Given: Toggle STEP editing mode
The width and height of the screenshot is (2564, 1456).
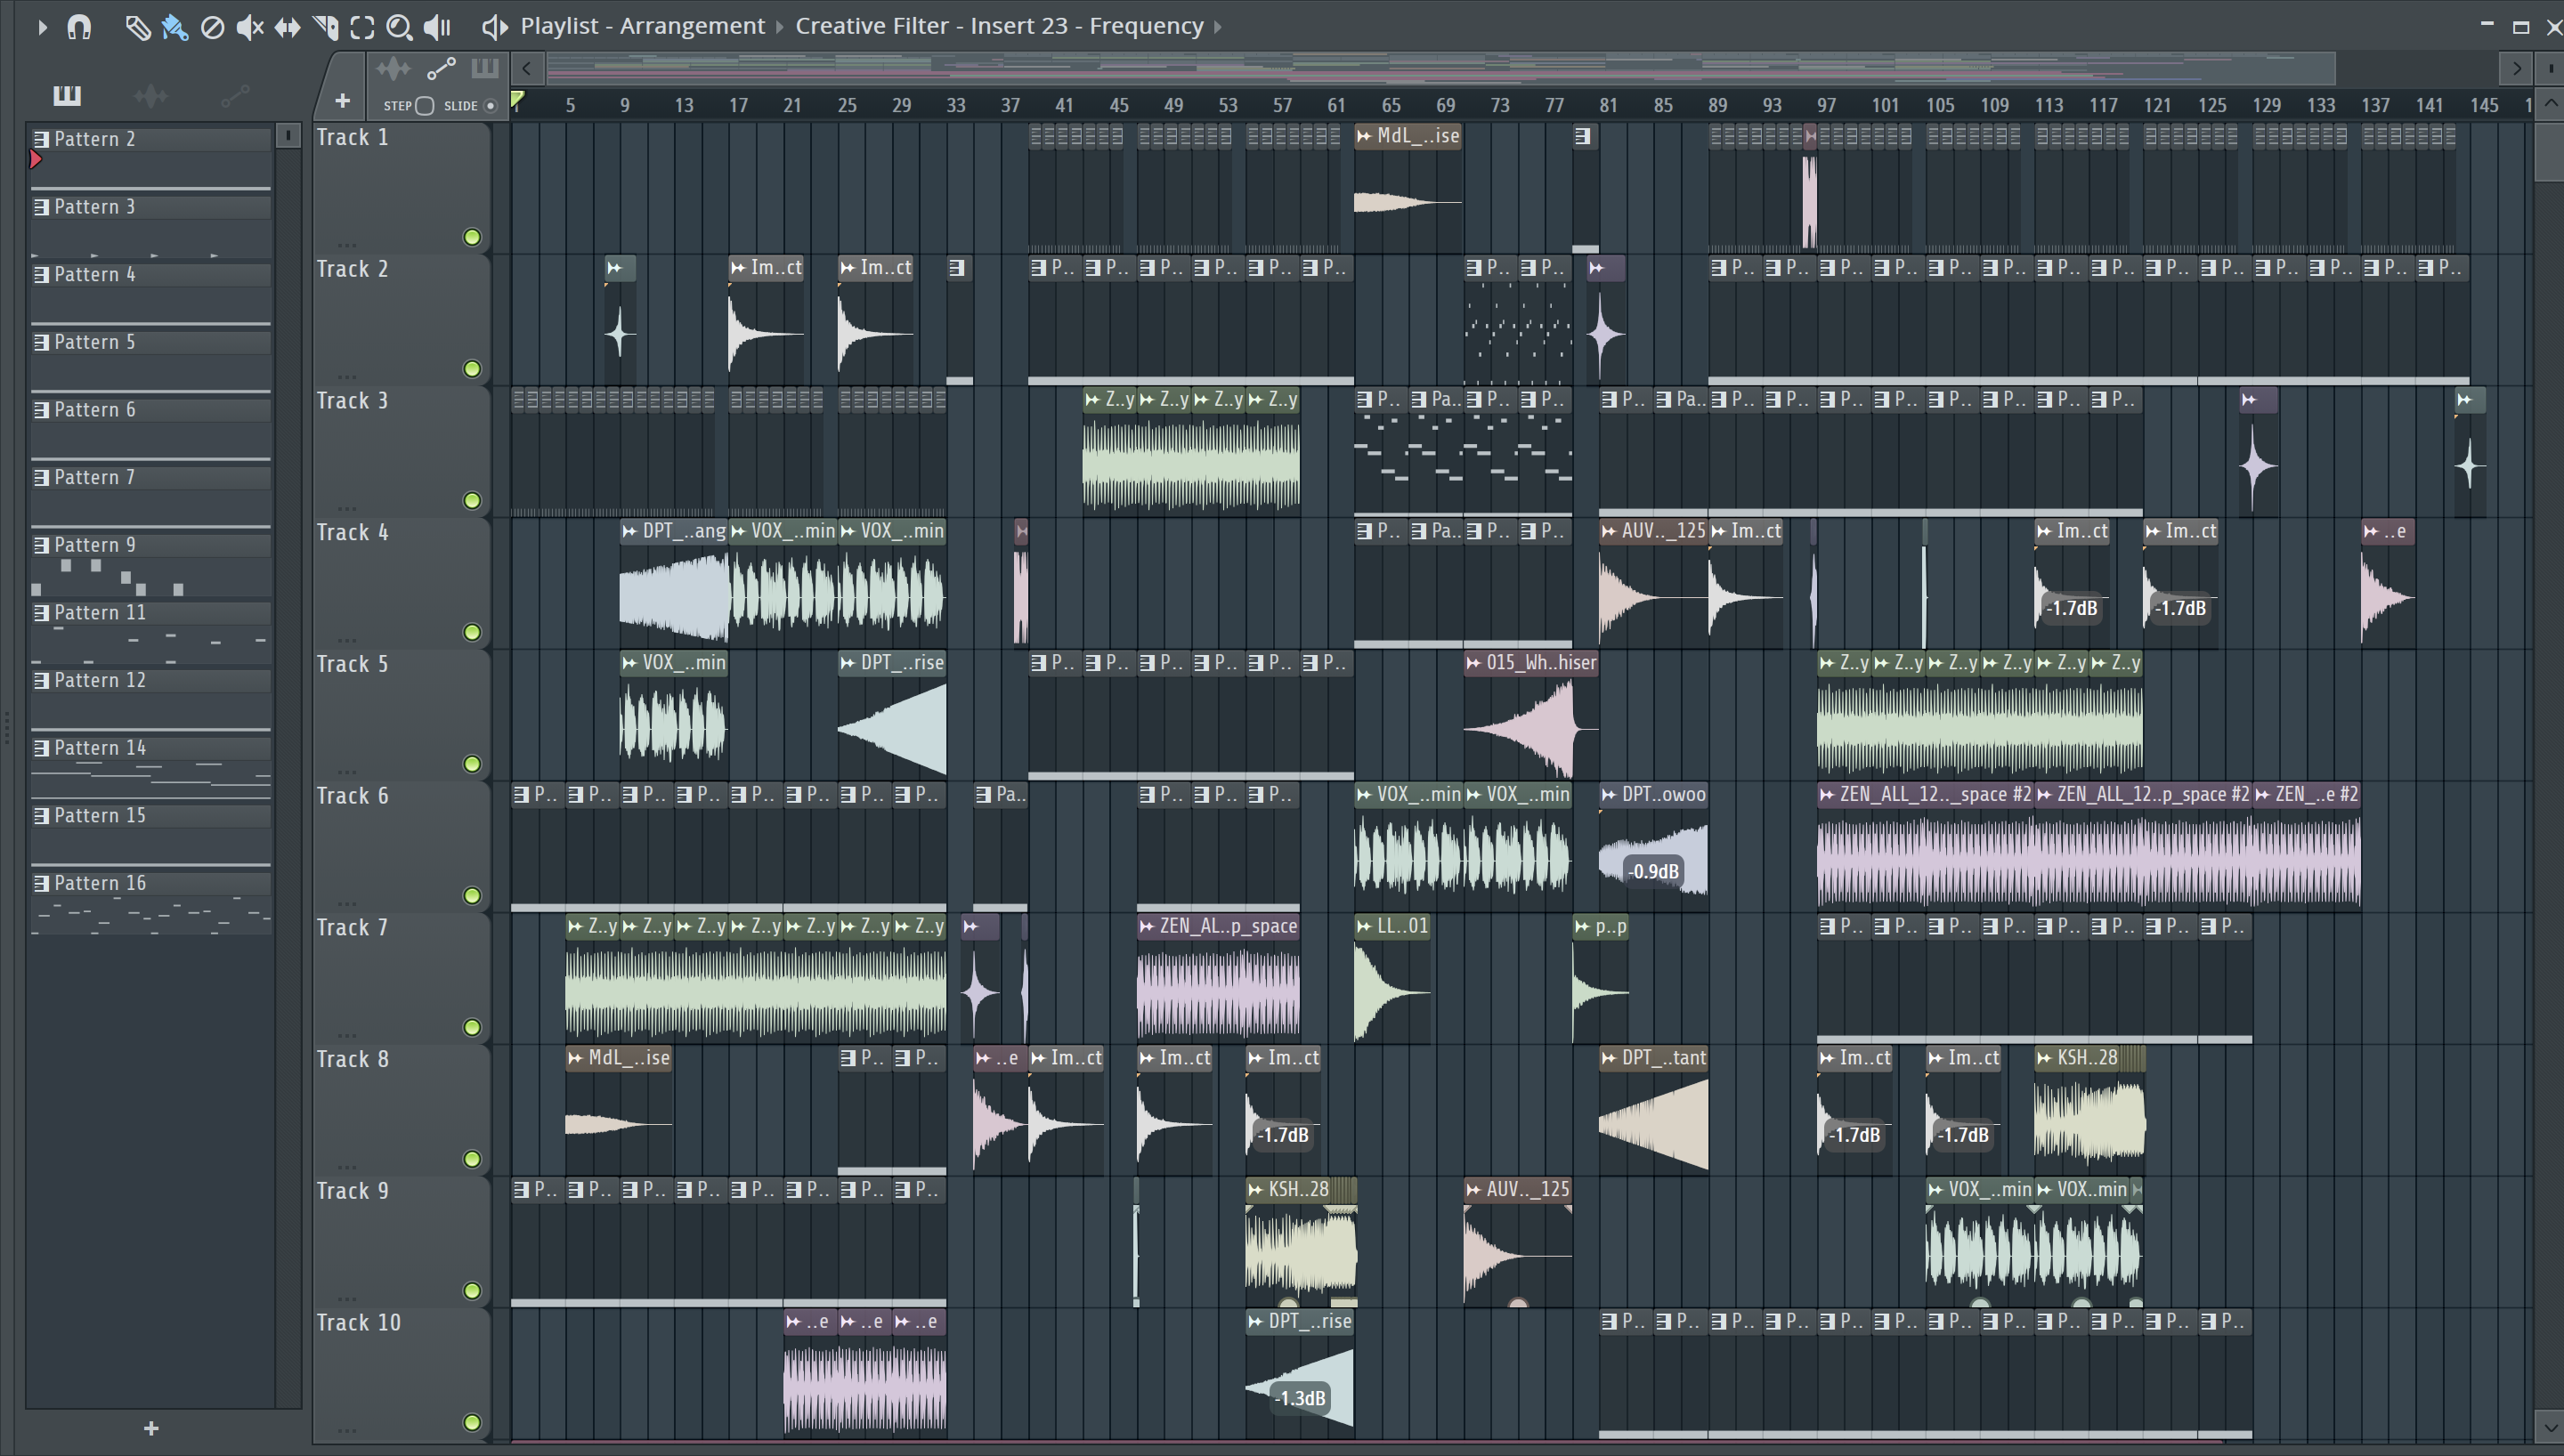Looking at the screenshot, I should tap(424, 106).
